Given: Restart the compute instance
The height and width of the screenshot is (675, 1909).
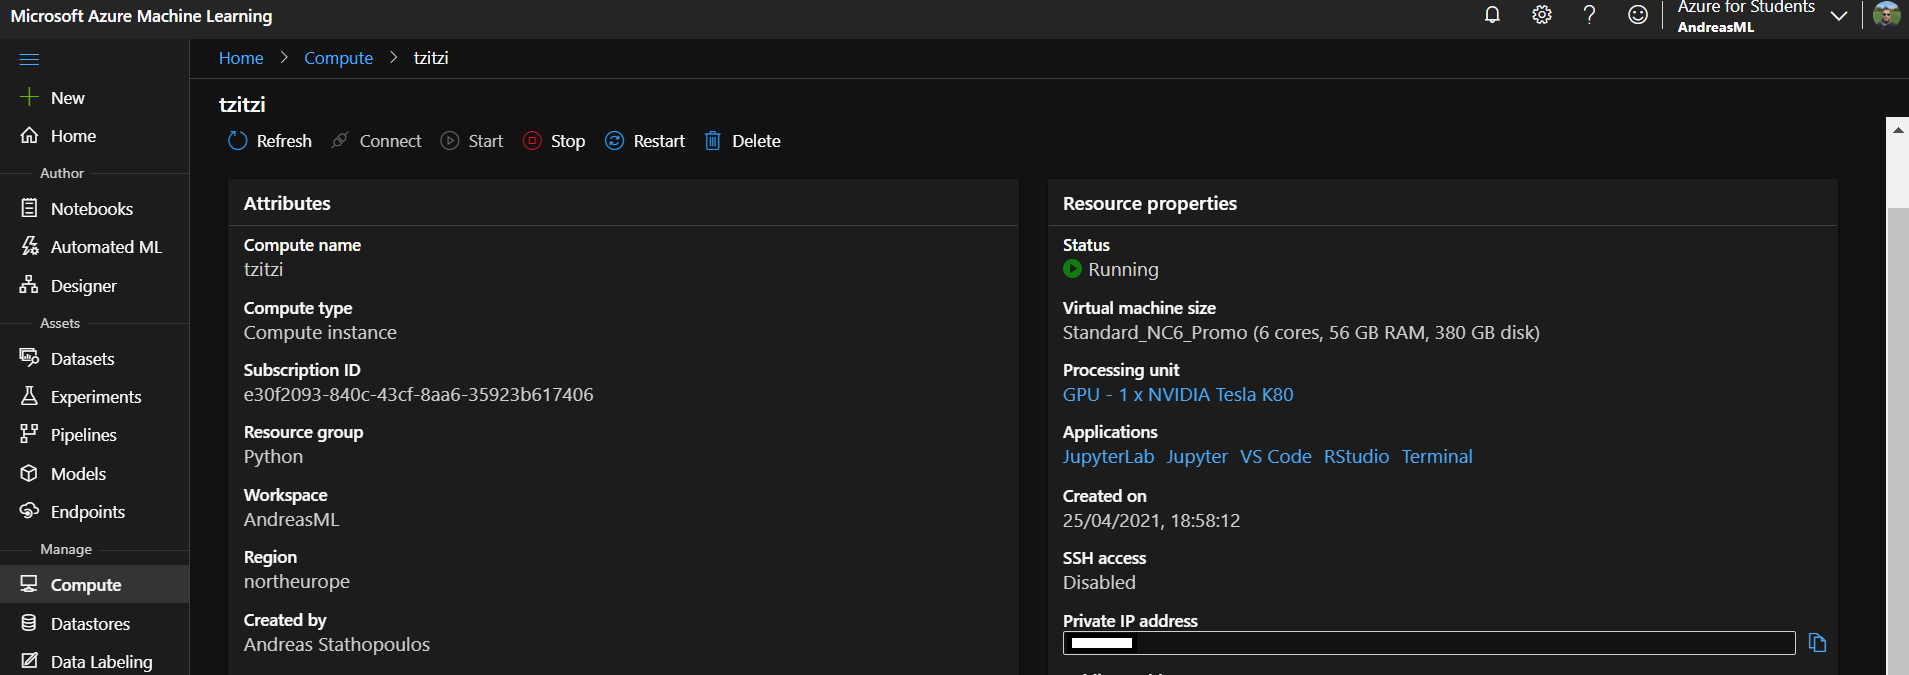Looking at the screenshot, I should tap(645, 141).
